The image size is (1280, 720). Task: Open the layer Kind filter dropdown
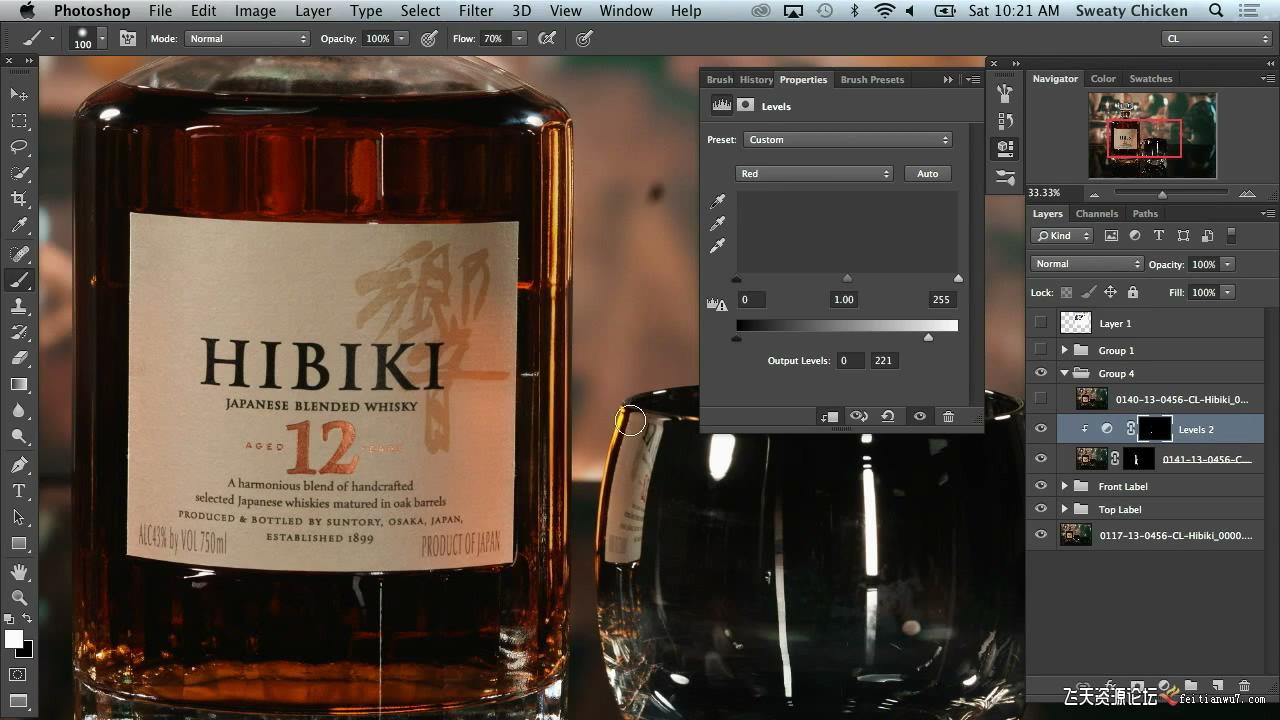point(1063,236)
